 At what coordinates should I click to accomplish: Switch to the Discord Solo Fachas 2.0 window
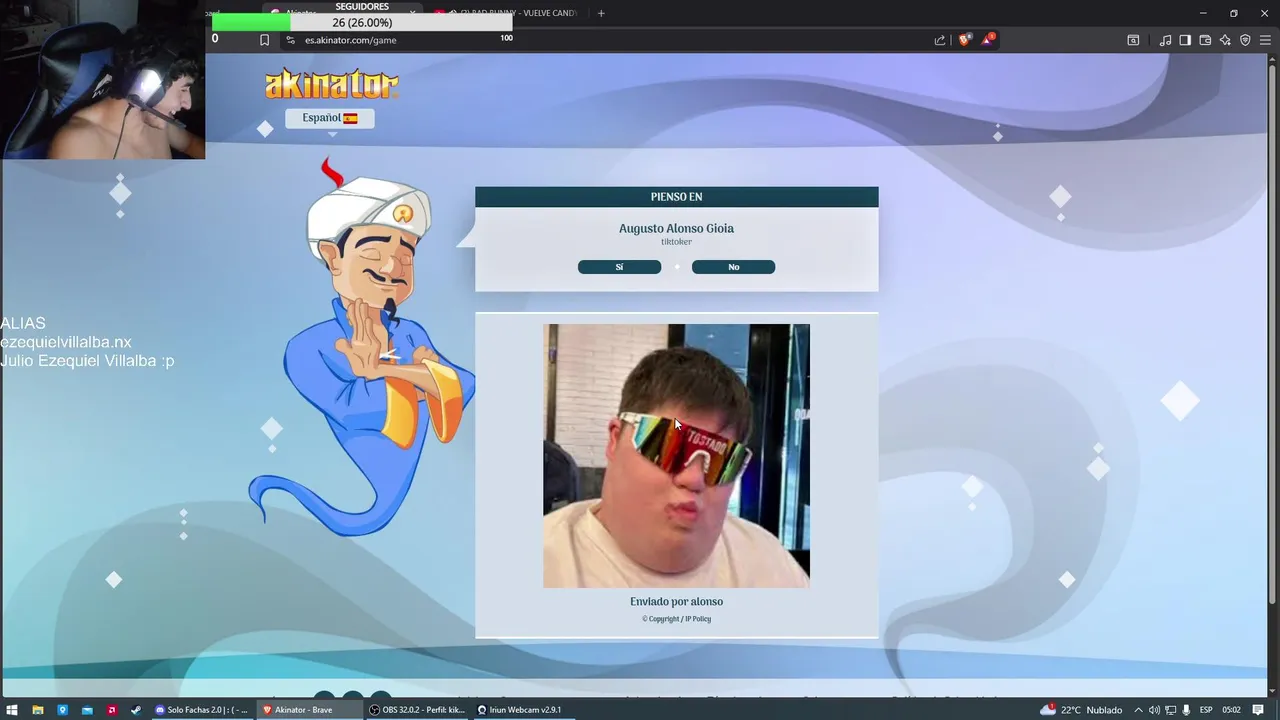tap(201, 710)
